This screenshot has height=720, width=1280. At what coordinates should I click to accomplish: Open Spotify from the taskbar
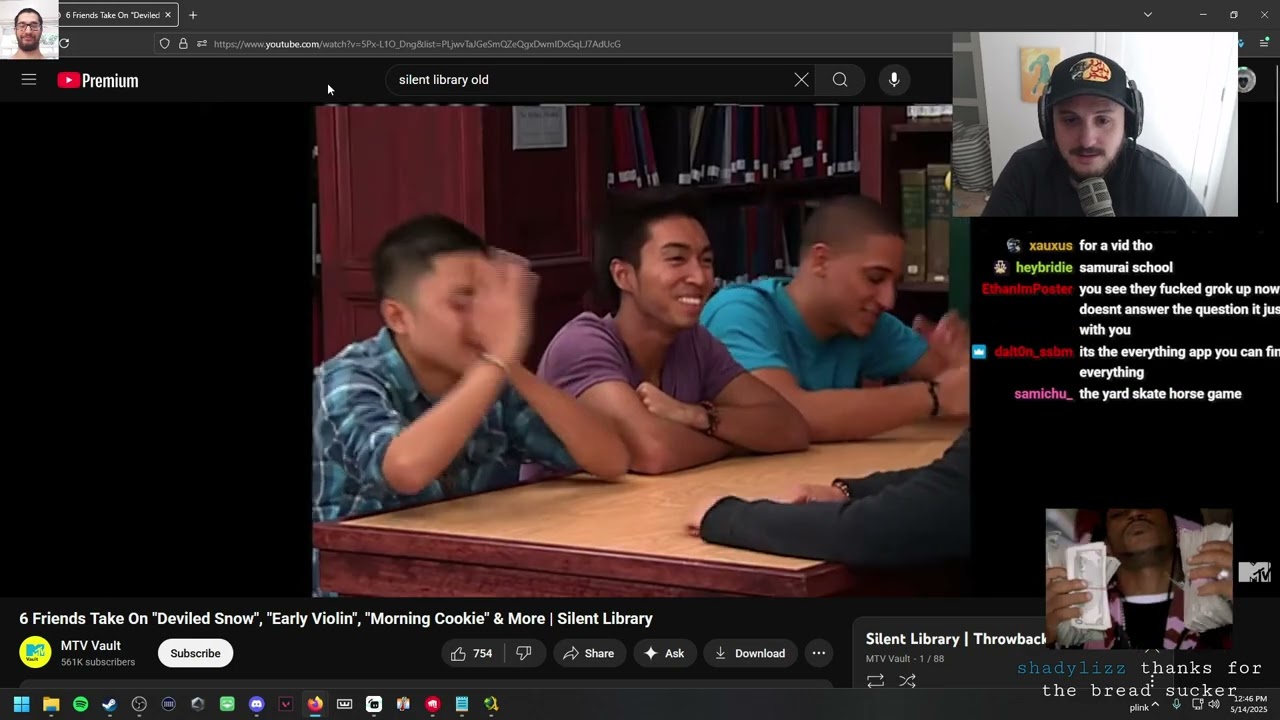[x=81, y=704]
